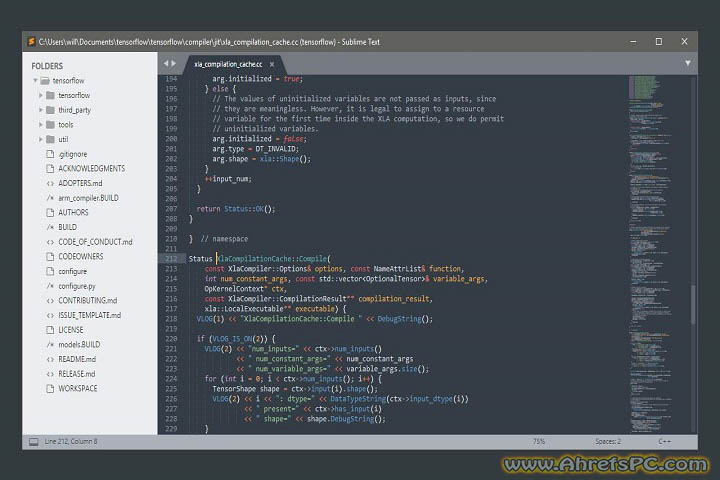The width and height of the screenshot is (720, 480).
Task: Click the configure file icon
Action: click(51, 271)
